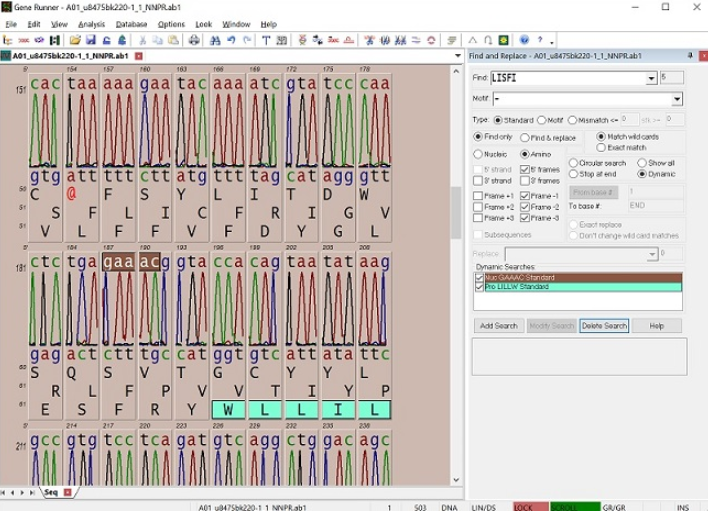Toggle the Frame -2 checkbox
Viewport: 708px width, 513px height.
point(526,206)
